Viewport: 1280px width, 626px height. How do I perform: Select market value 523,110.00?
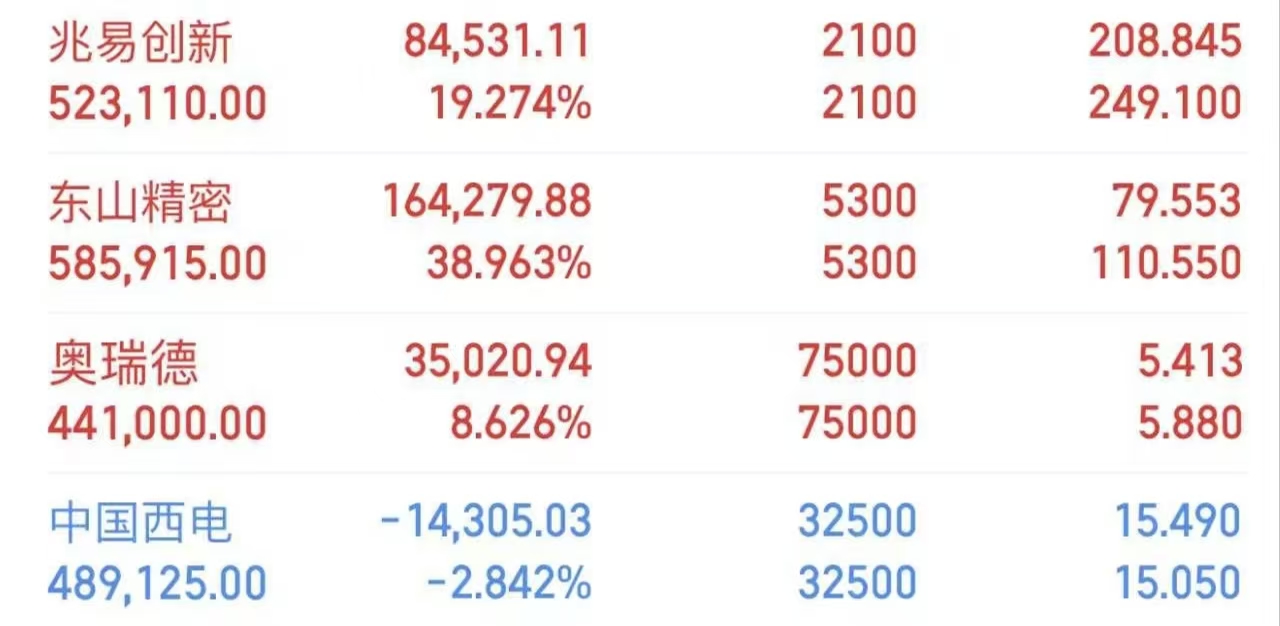pos(158,104)
